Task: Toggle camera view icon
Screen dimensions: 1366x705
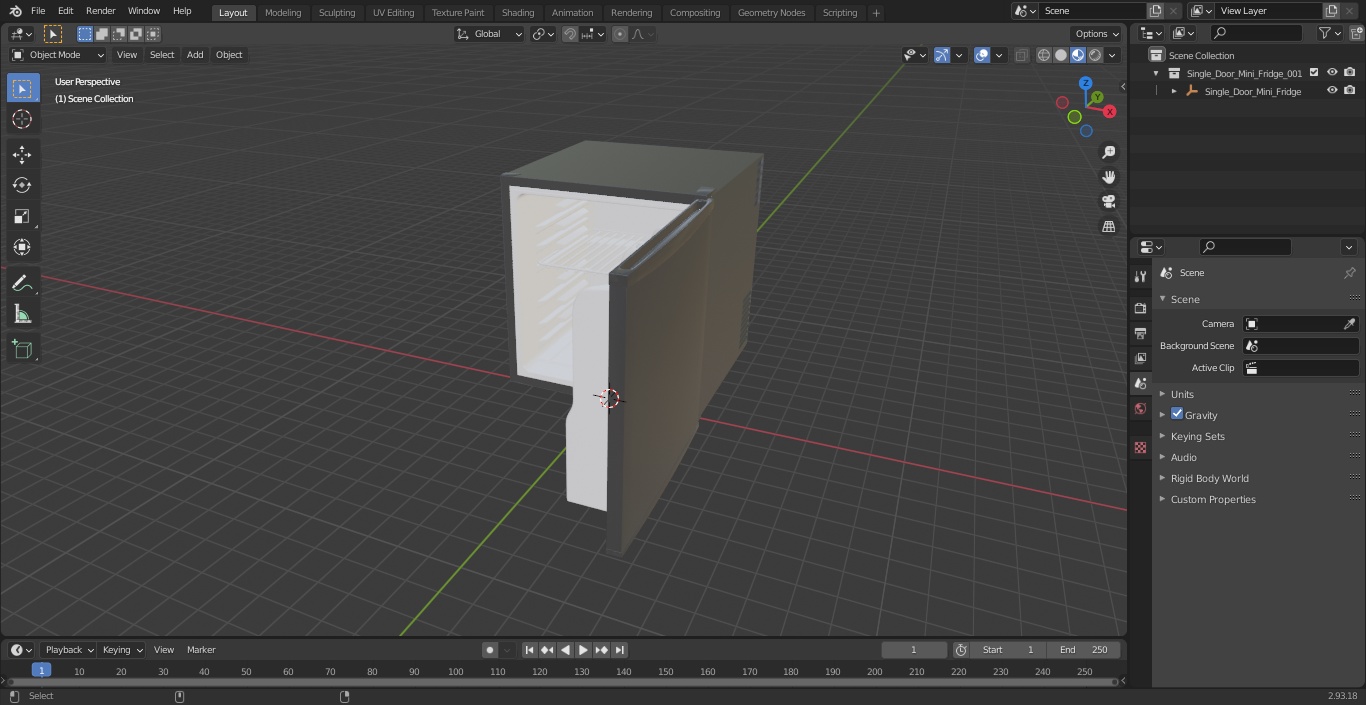Action: 1108,202
